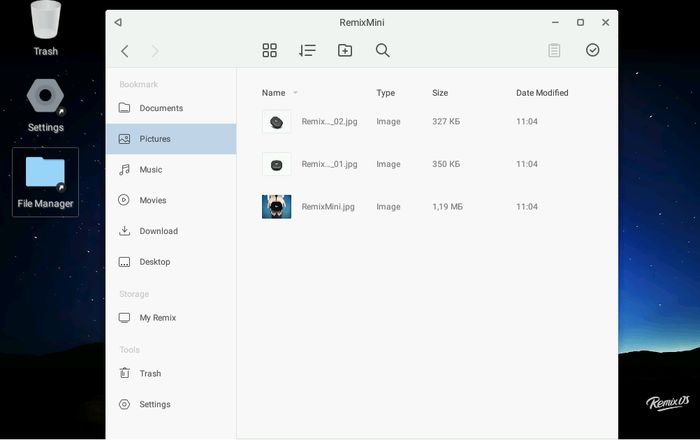Open the file search
This screenshot has width=700, height=440.
[382, 50]
